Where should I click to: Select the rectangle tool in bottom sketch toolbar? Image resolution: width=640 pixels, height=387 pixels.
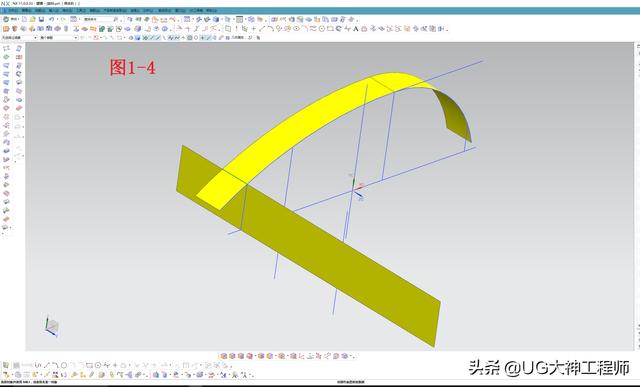pos(89,365)
